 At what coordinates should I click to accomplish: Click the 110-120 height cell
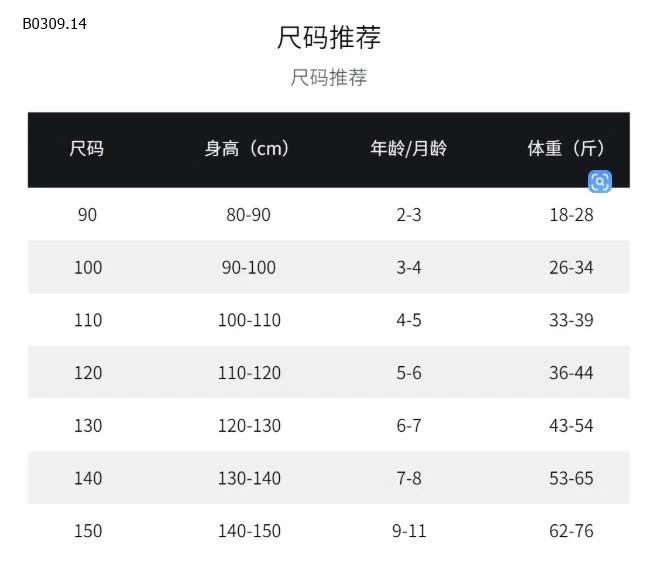point(249,373)
